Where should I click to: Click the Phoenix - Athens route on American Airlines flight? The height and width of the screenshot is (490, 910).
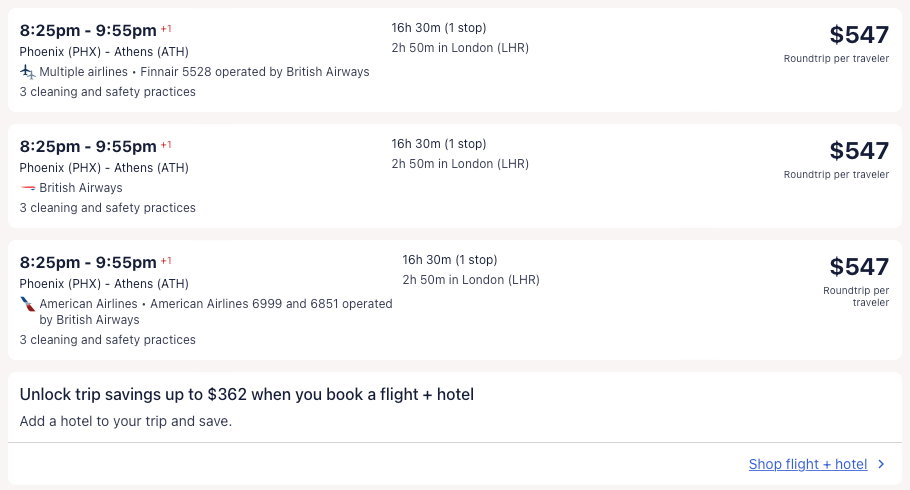(104, 284)
